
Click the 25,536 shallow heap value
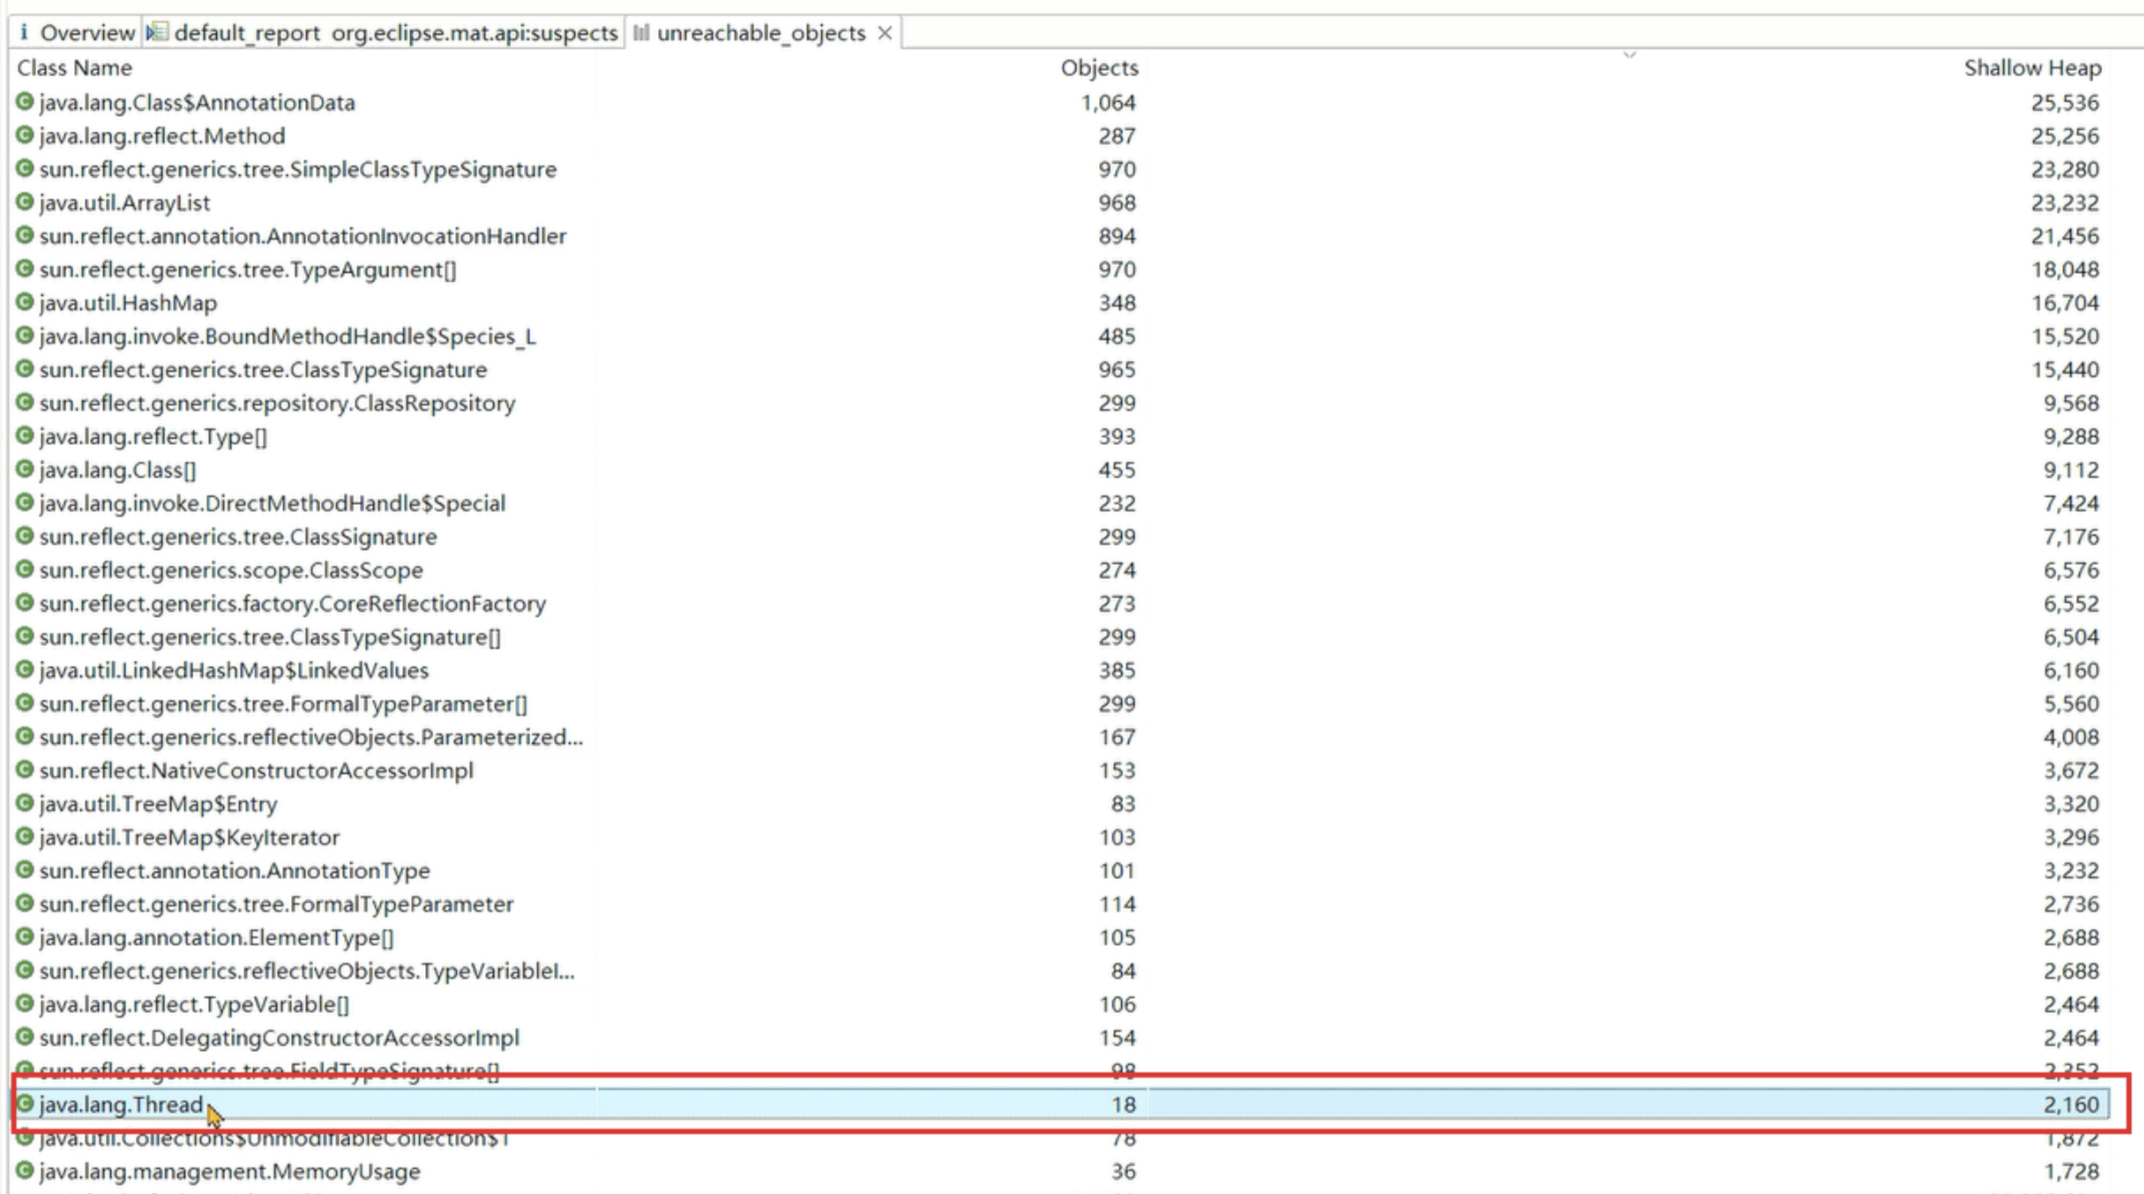click(2064, 102)
